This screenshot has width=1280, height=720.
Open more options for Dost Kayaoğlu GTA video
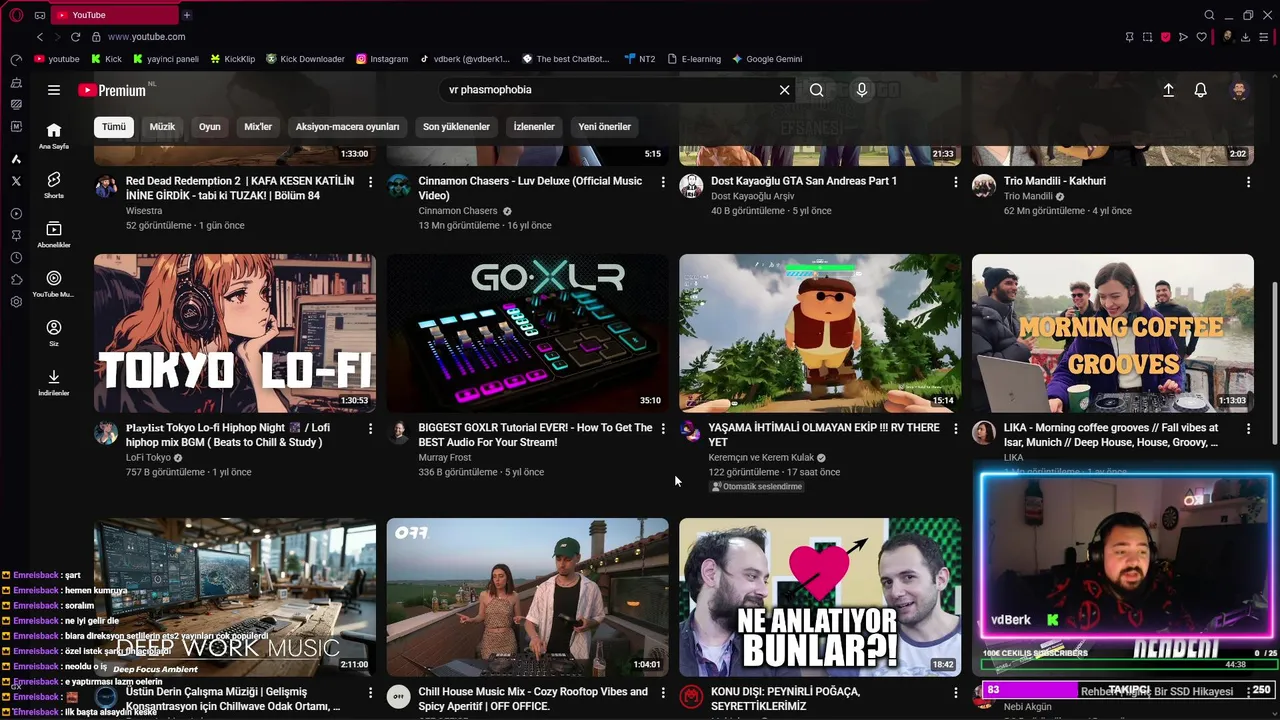point(955,182)
